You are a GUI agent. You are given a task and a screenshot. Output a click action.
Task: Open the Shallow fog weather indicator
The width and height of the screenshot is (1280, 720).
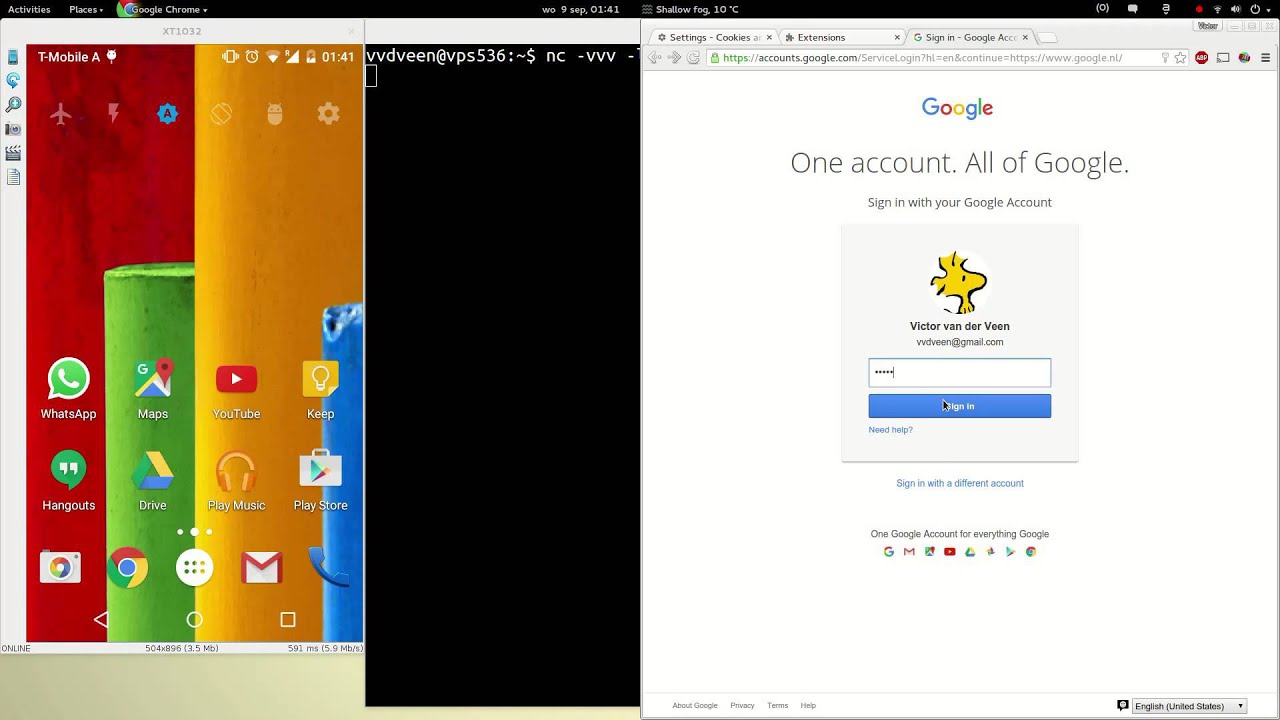pos(690,9)
